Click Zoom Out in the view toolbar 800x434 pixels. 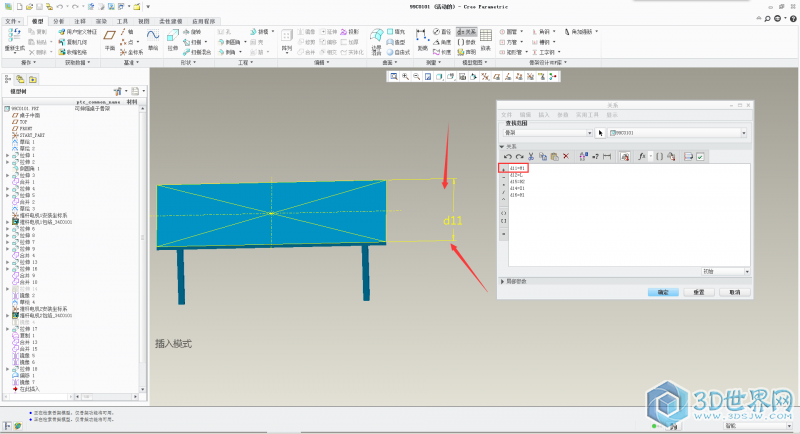coord(416,76)
